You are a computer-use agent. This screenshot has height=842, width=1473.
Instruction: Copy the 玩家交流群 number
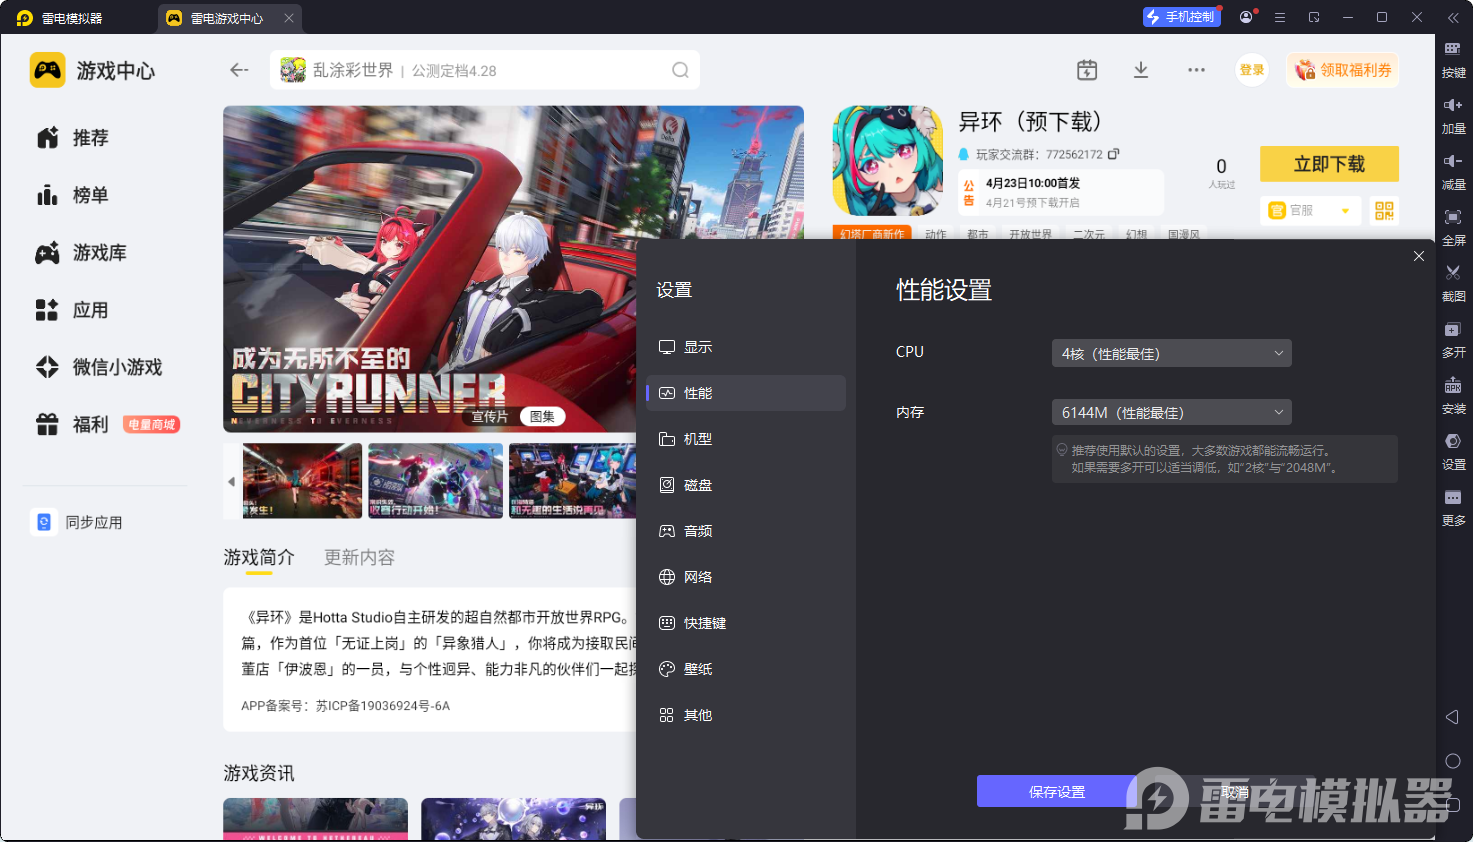click(x=1113, y=154)
